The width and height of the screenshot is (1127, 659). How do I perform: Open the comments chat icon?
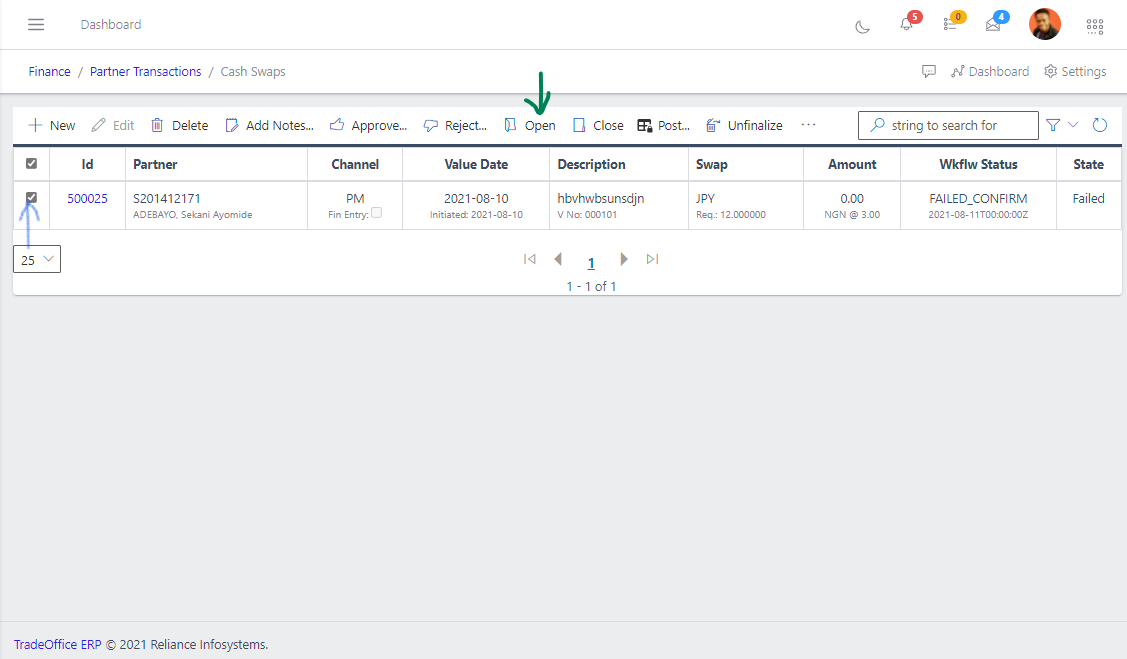tap(929, 72)
